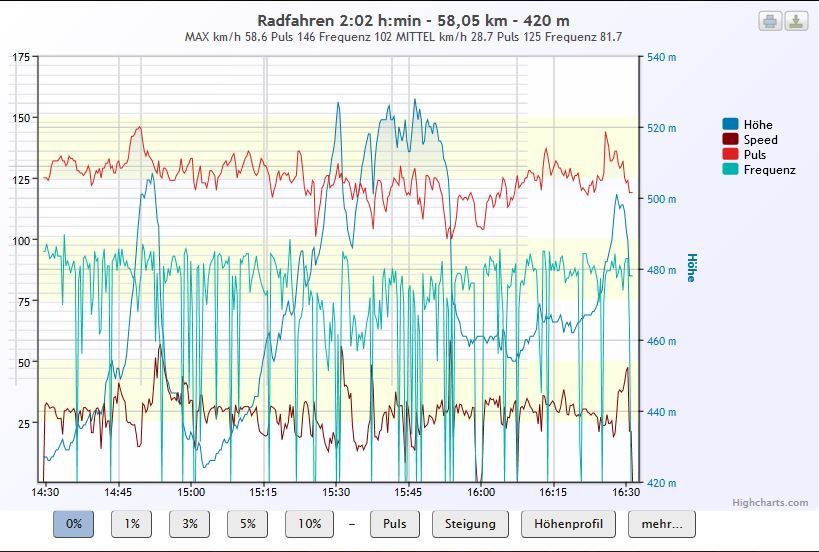The image size is (819, 552).
Task: Click the red Puls legend swatch
Action: pyautogui.click(x=730, y=155)
